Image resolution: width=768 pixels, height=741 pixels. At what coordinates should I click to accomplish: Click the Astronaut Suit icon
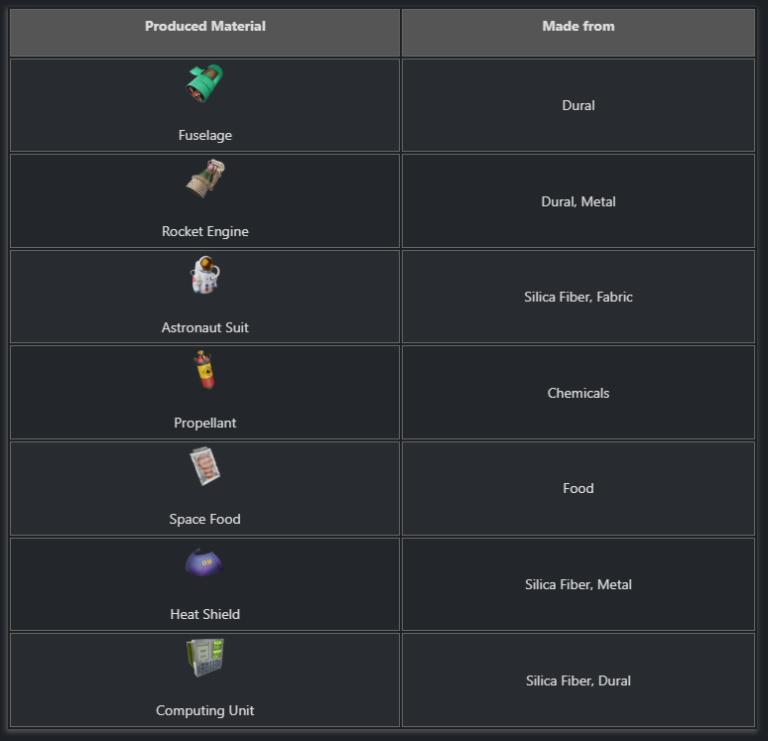205,275
